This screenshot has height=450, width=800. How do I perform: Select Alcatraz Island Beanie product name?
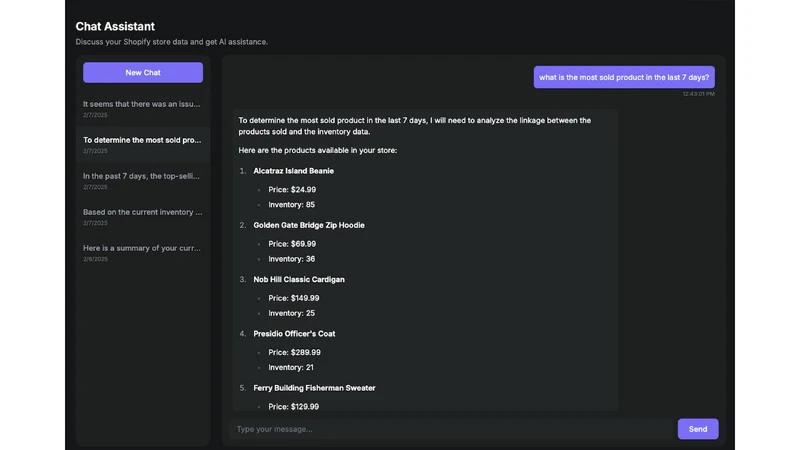(x=293, y=171)
